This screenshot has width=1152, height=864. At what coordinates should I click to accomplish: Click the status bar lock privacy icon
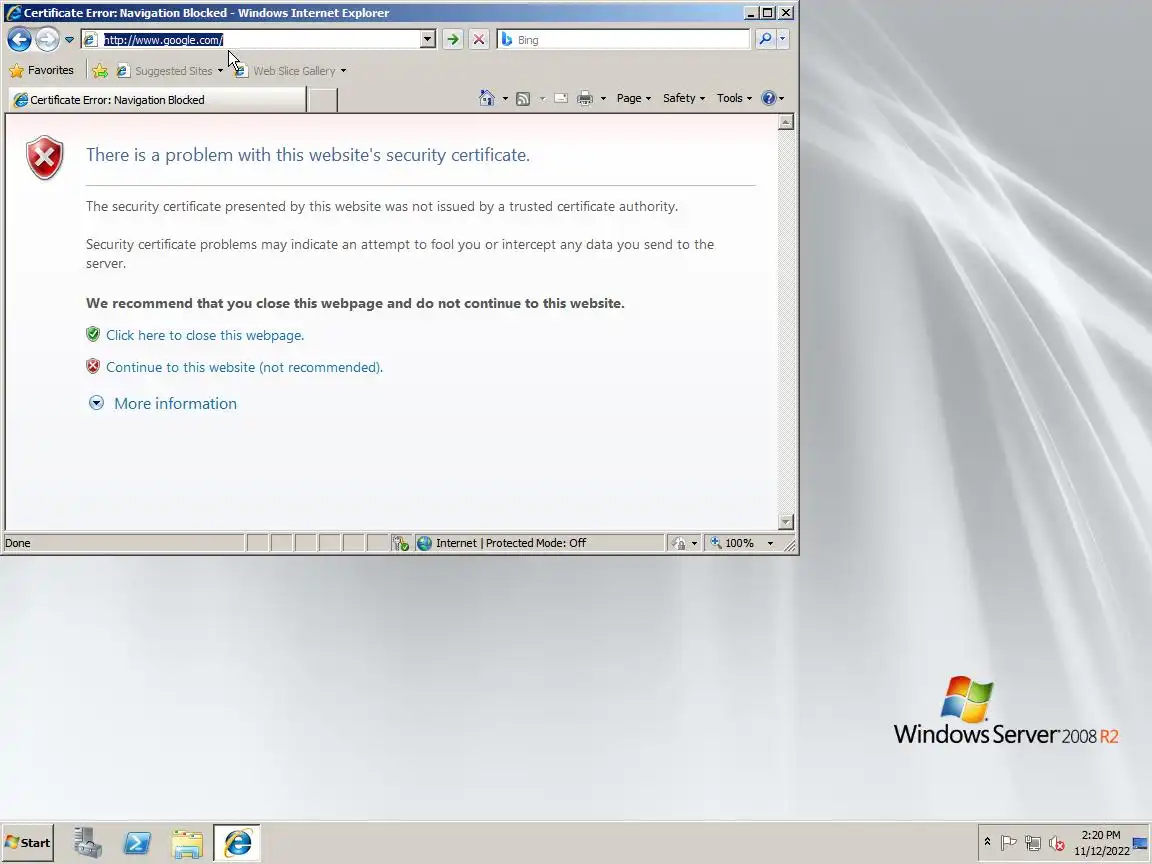pos(679,543)
